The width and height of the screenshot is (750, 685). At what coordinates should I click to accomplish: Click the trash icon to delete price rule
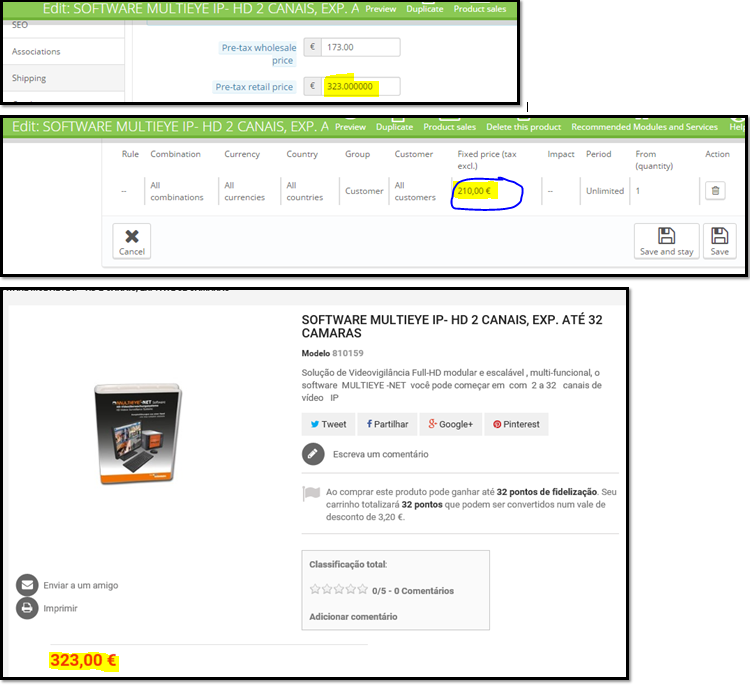(x=715, y=191)
